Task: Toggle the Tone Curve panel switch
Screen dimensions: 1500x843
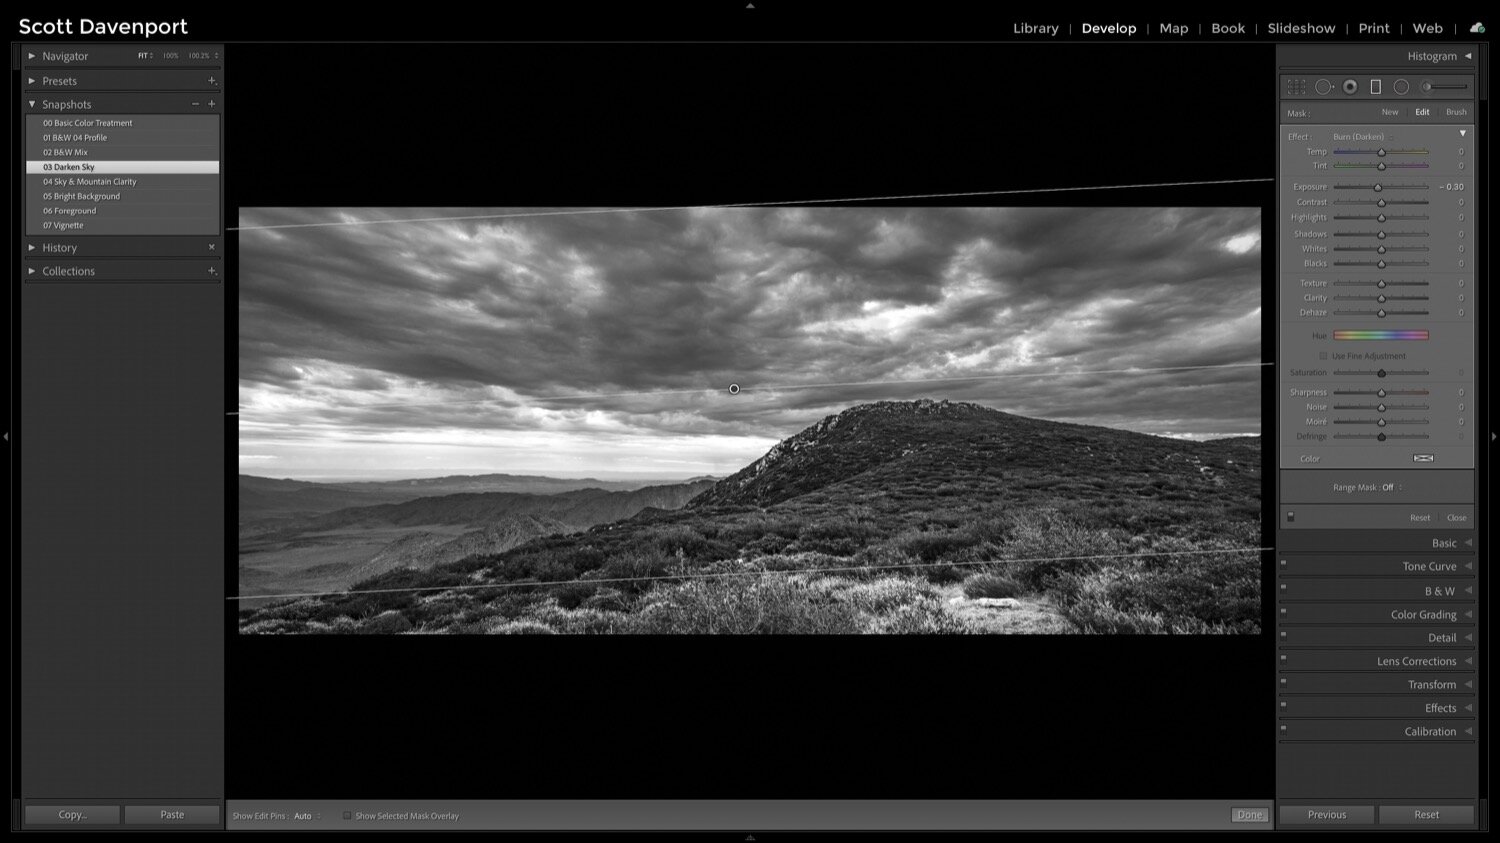Action: point(1283,563)
